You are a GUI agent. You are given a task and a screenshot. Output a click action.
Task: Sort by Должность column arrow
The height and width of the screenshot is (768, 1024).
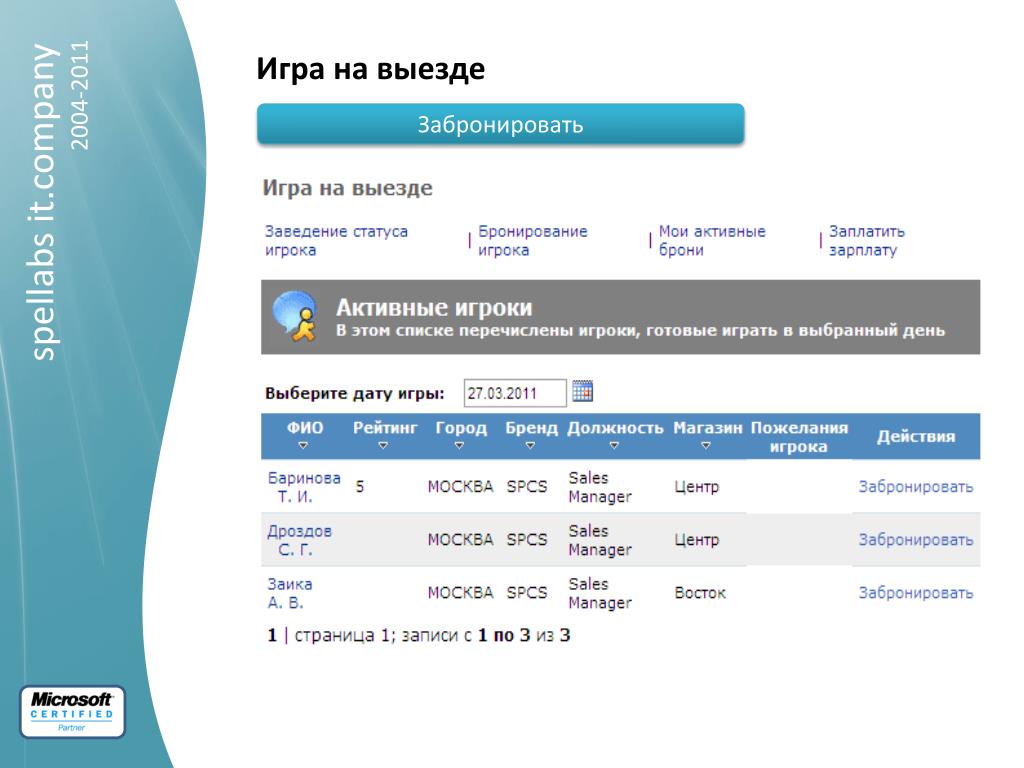point(614,445)
